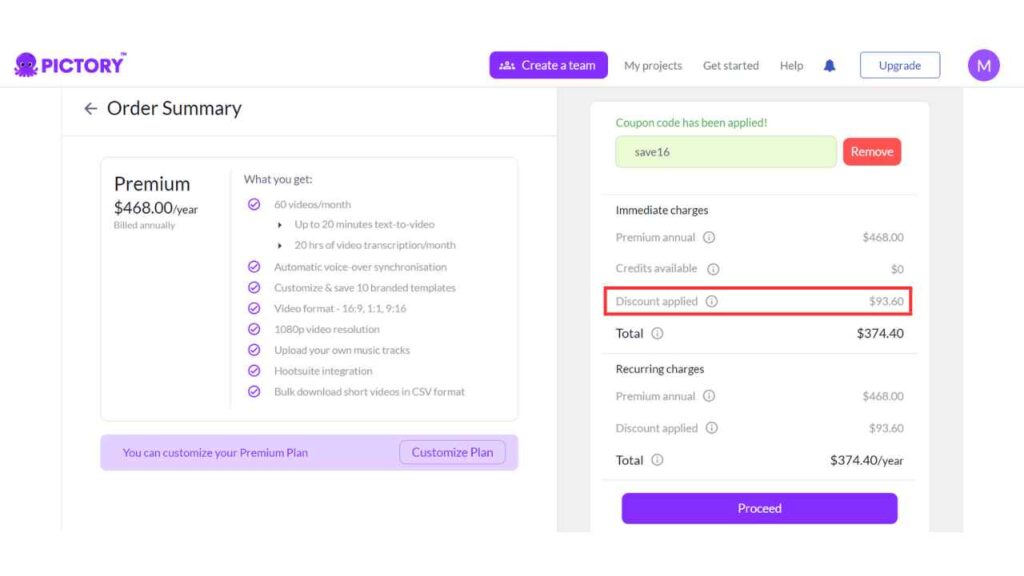The width and height of the screenshot is (1024, 576).
Task: Click the Upgrade button
Action: click(900, 65)
